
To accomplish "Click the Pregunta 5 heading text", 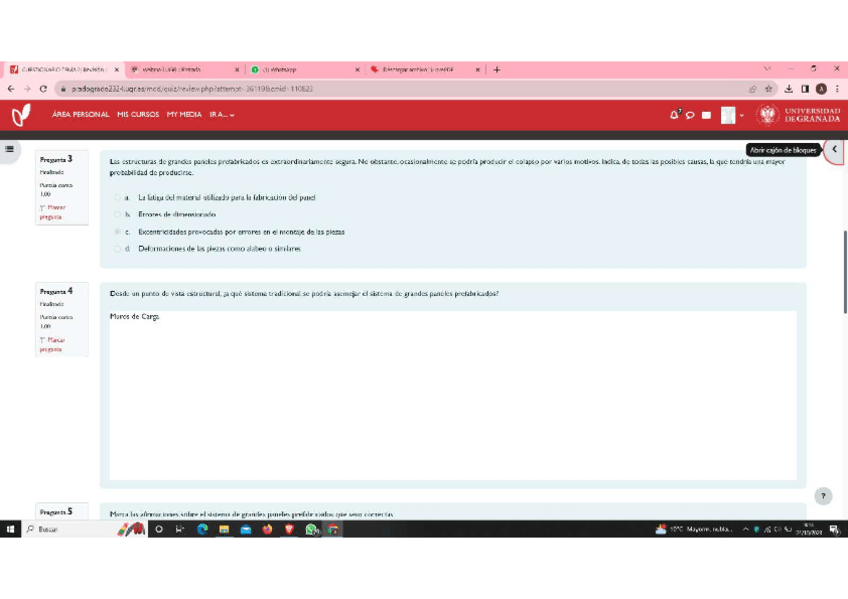I will coord(56,511).
